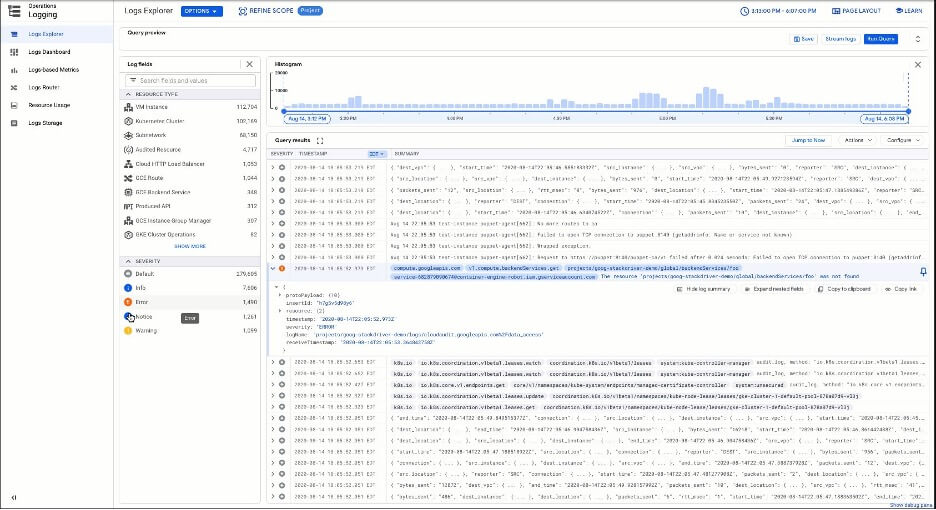Click the histogram right time range handle
This screenshot has width=936, height=510.
(x=908, y=110)
